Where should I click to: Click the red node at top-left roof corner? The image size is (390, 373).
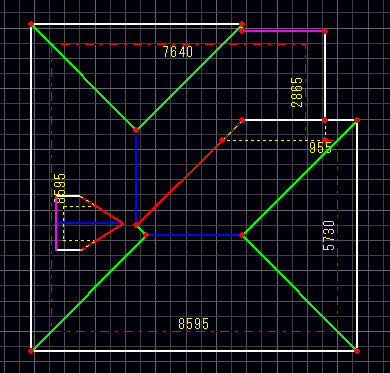click(x=31, y=24)
